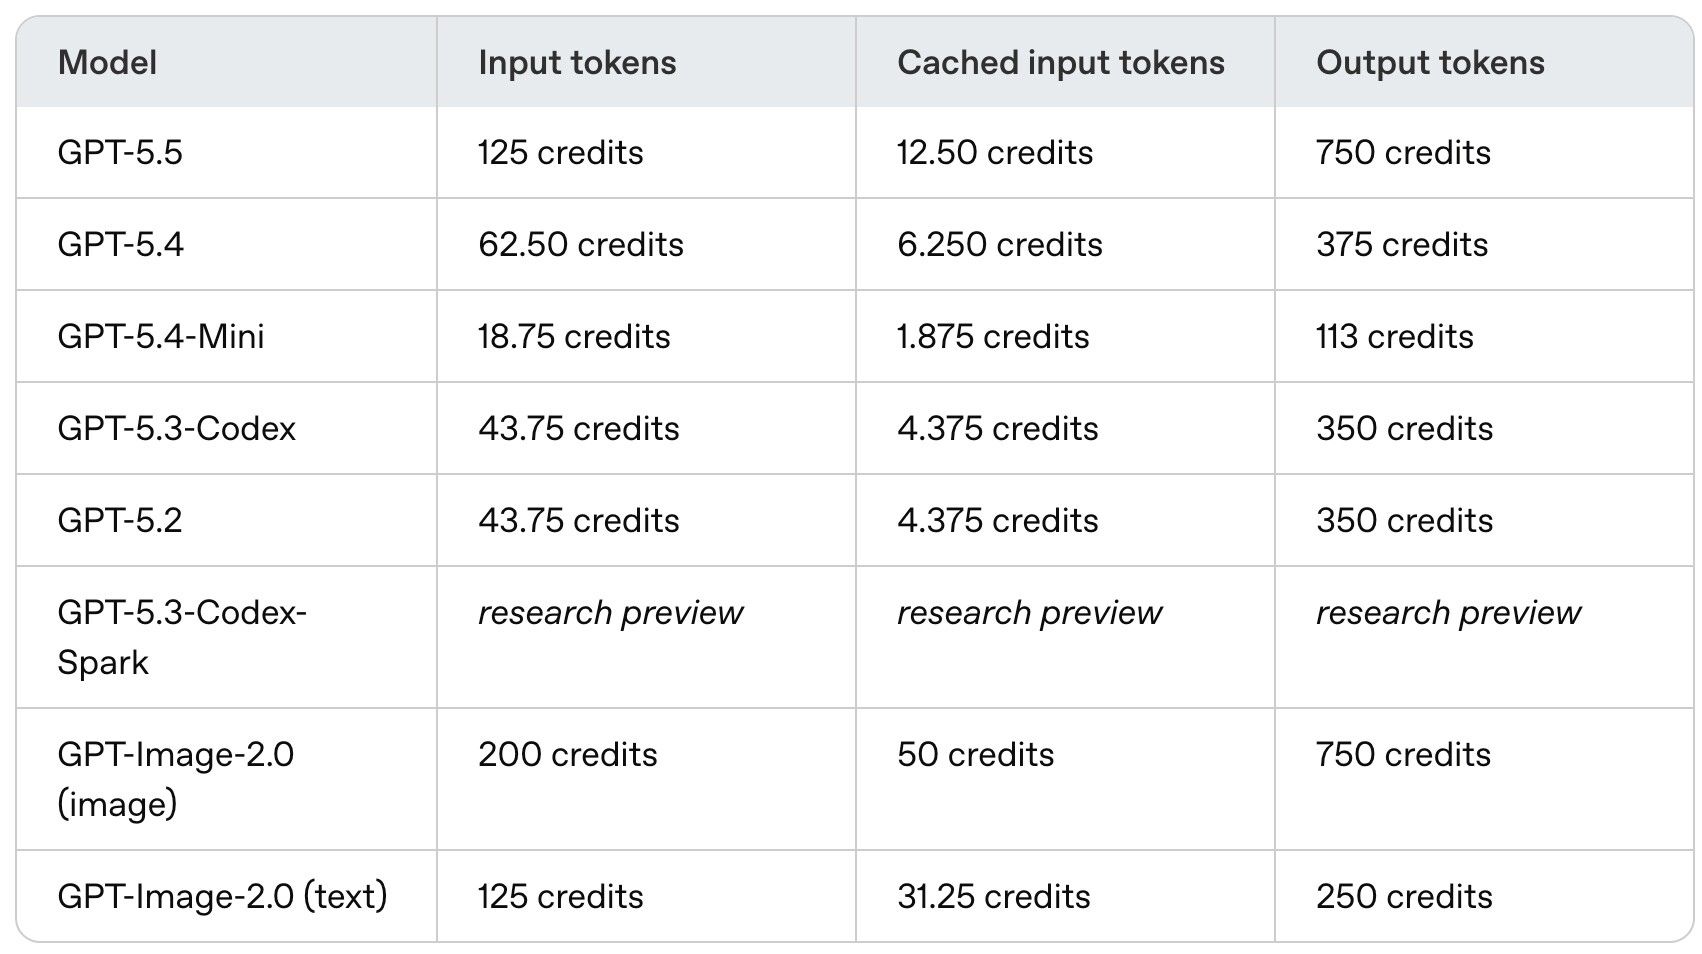Click the GPT-5.3-Codex-Spark model name
Image resolution: width=1702 pixels, height=954 pixels.
tap(182, 637)
